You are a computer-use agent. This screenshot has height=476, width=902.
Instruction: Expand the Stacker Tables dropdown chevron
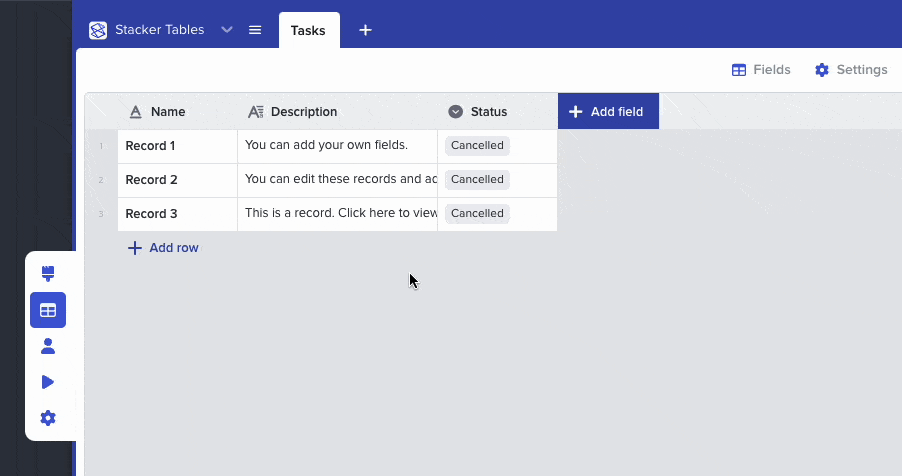pyautogui.click(x=227, y=30)
